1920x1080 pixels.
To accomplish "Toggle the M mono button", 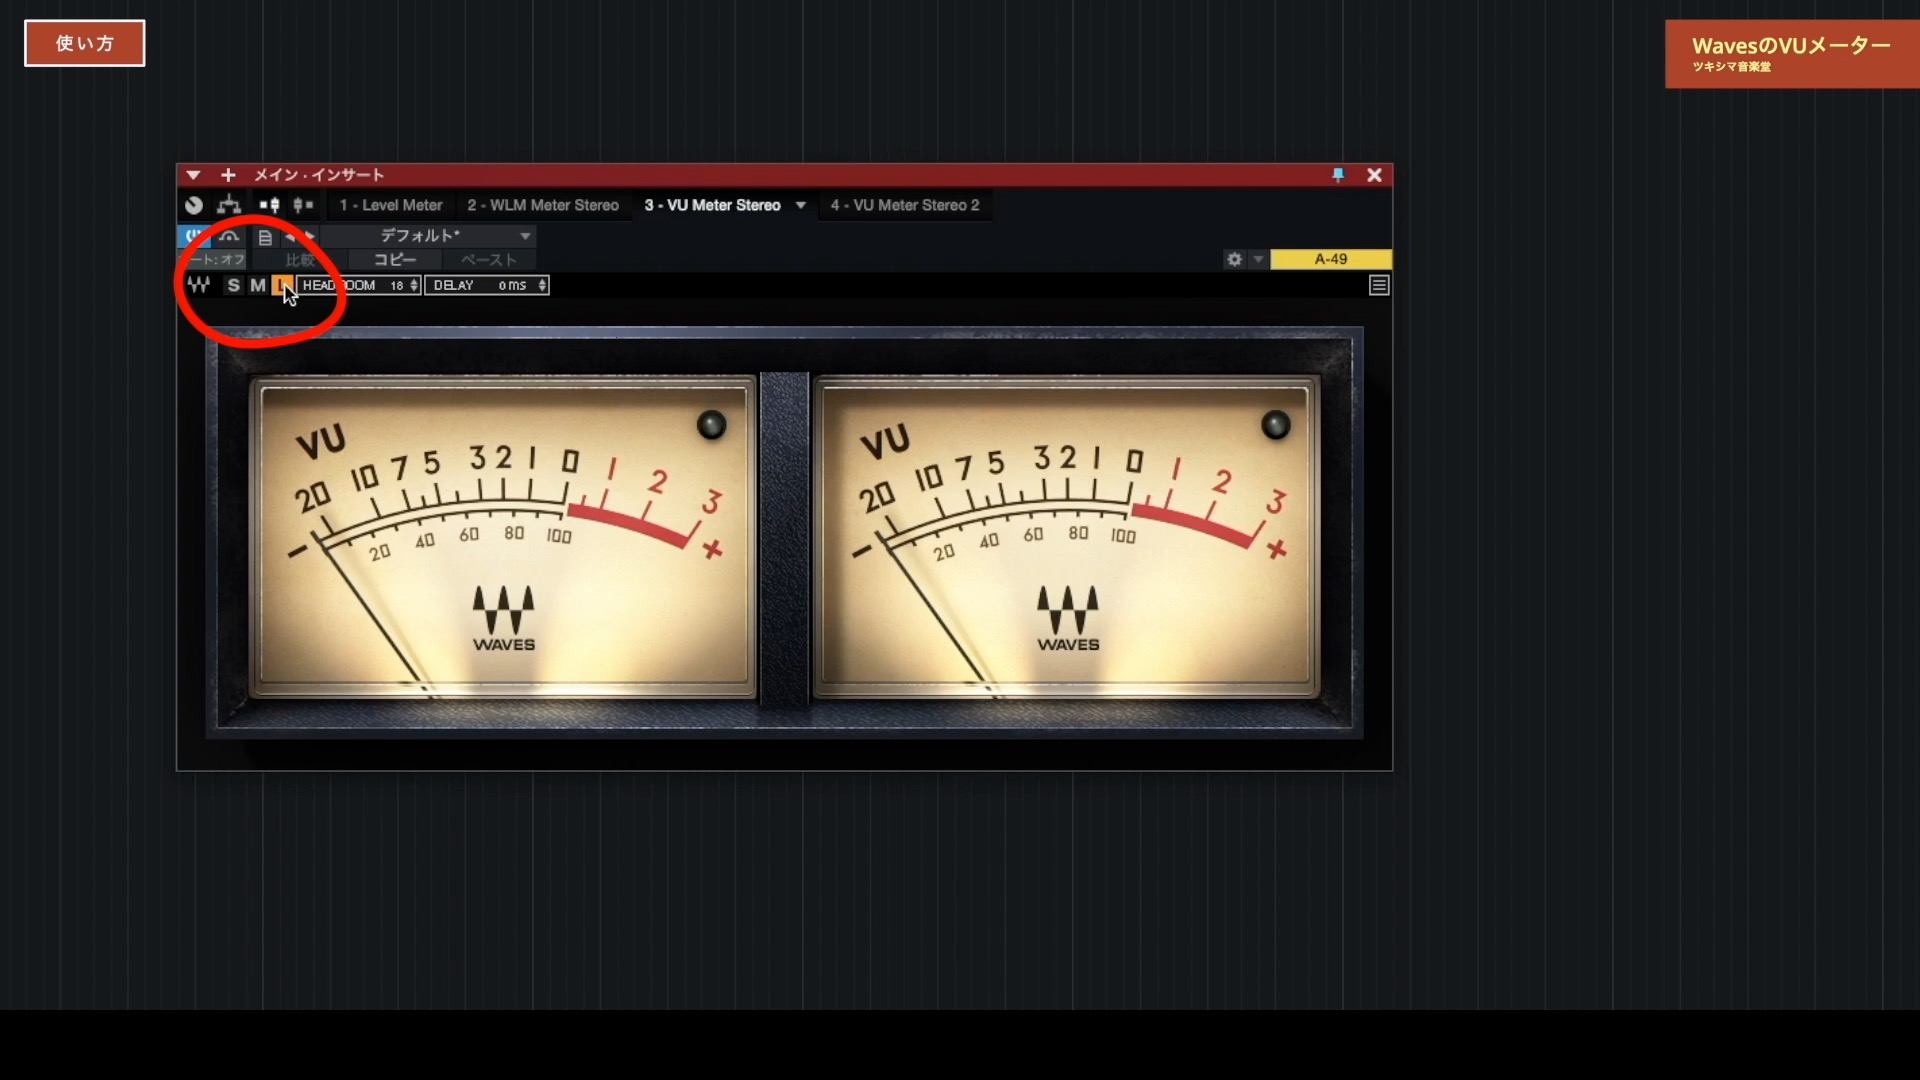I will 257,285.
